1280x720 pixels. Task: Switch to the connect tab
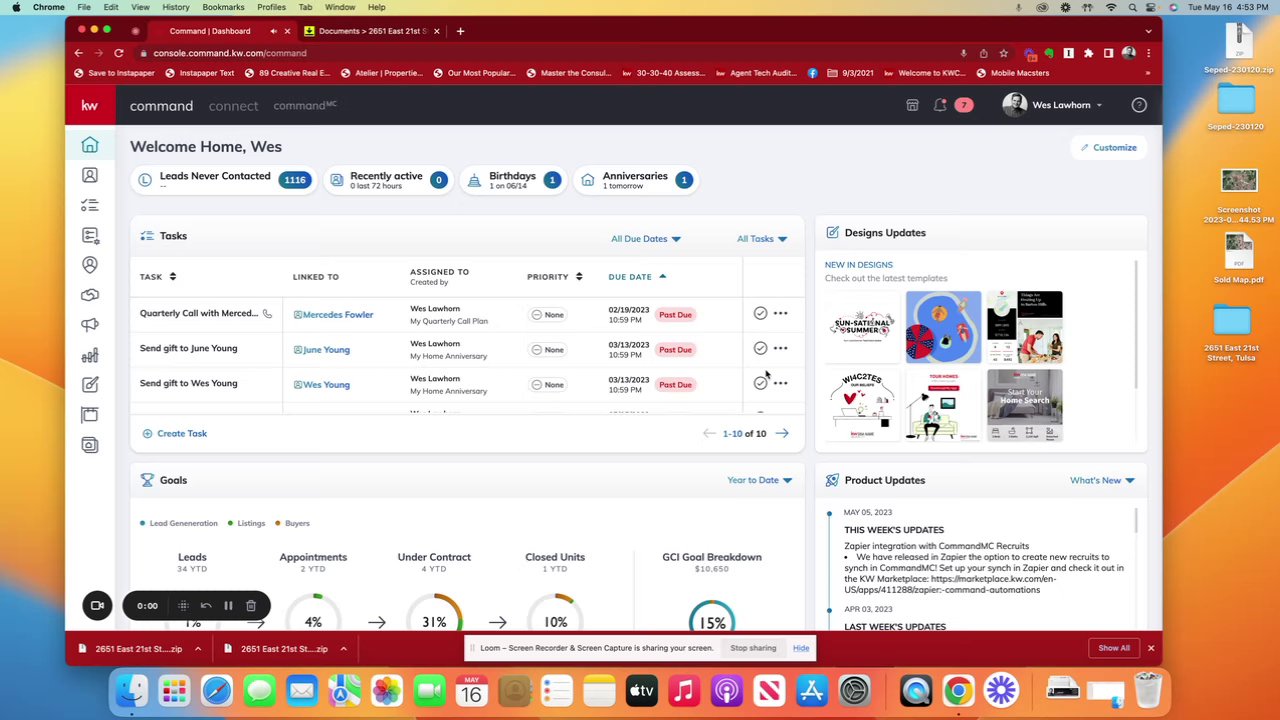[233, 106]
